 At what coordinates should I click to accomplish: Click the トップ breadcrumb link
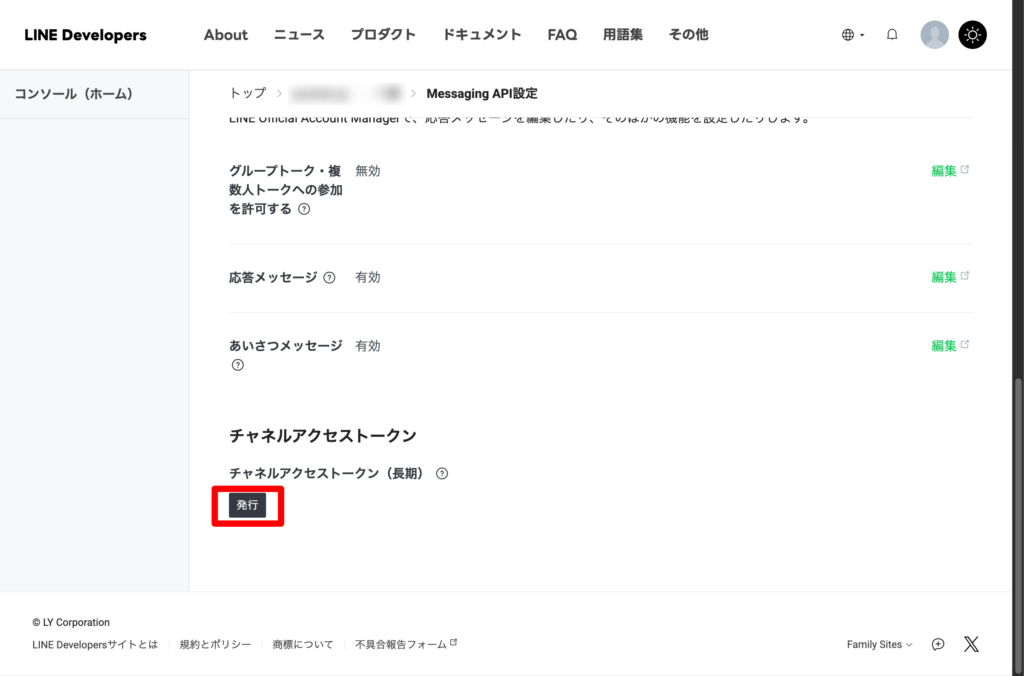click(248, 93)
